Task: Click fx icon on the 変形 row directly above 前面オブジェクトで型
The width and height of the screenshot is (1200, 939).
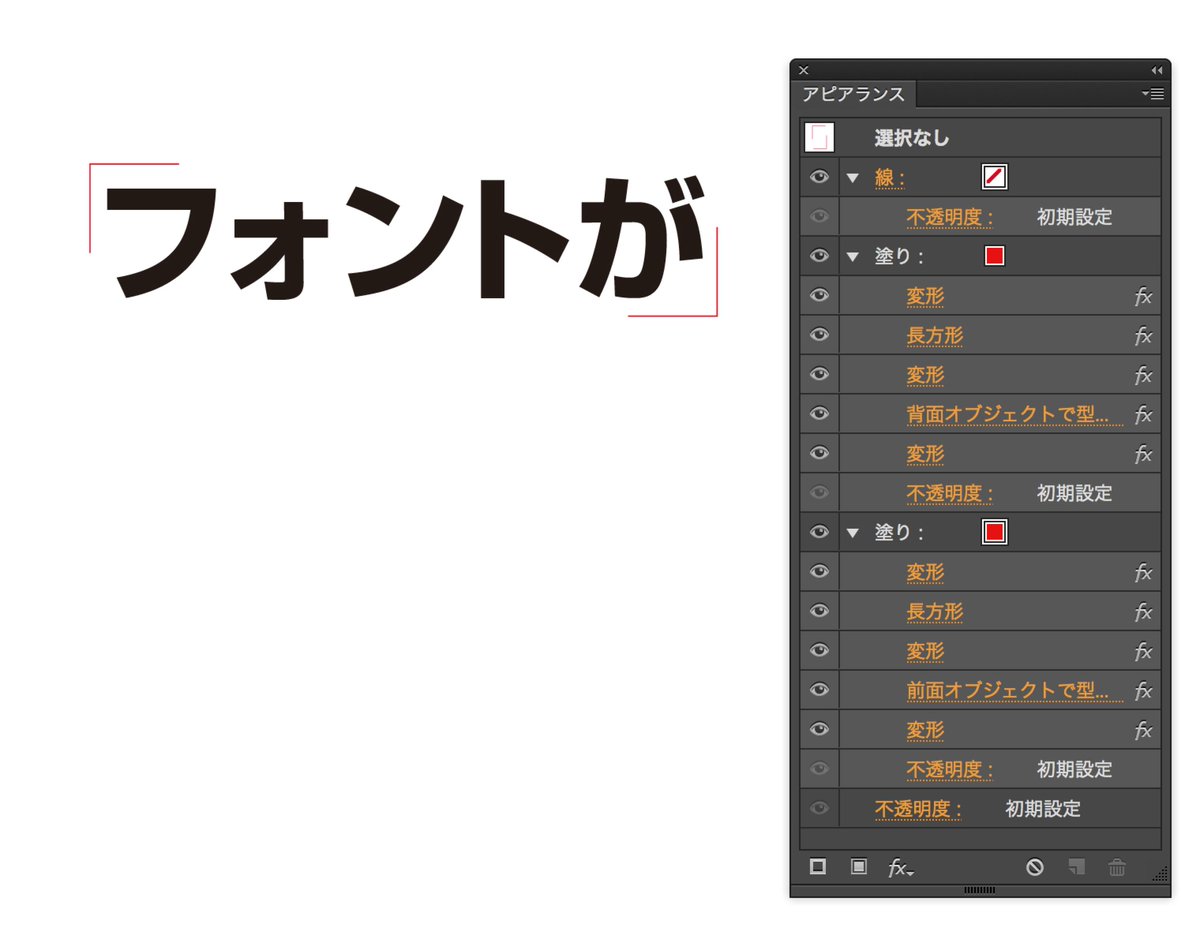Action: [x=1143, y=652]
